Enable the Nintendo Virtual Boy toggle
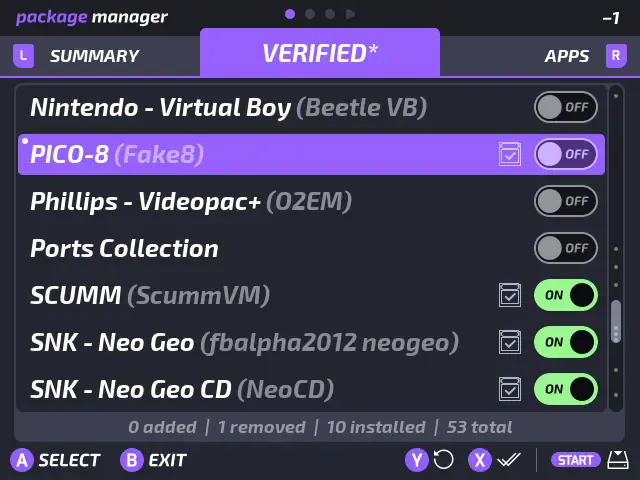This screenshot has width=640, height=480. [565, 107]
